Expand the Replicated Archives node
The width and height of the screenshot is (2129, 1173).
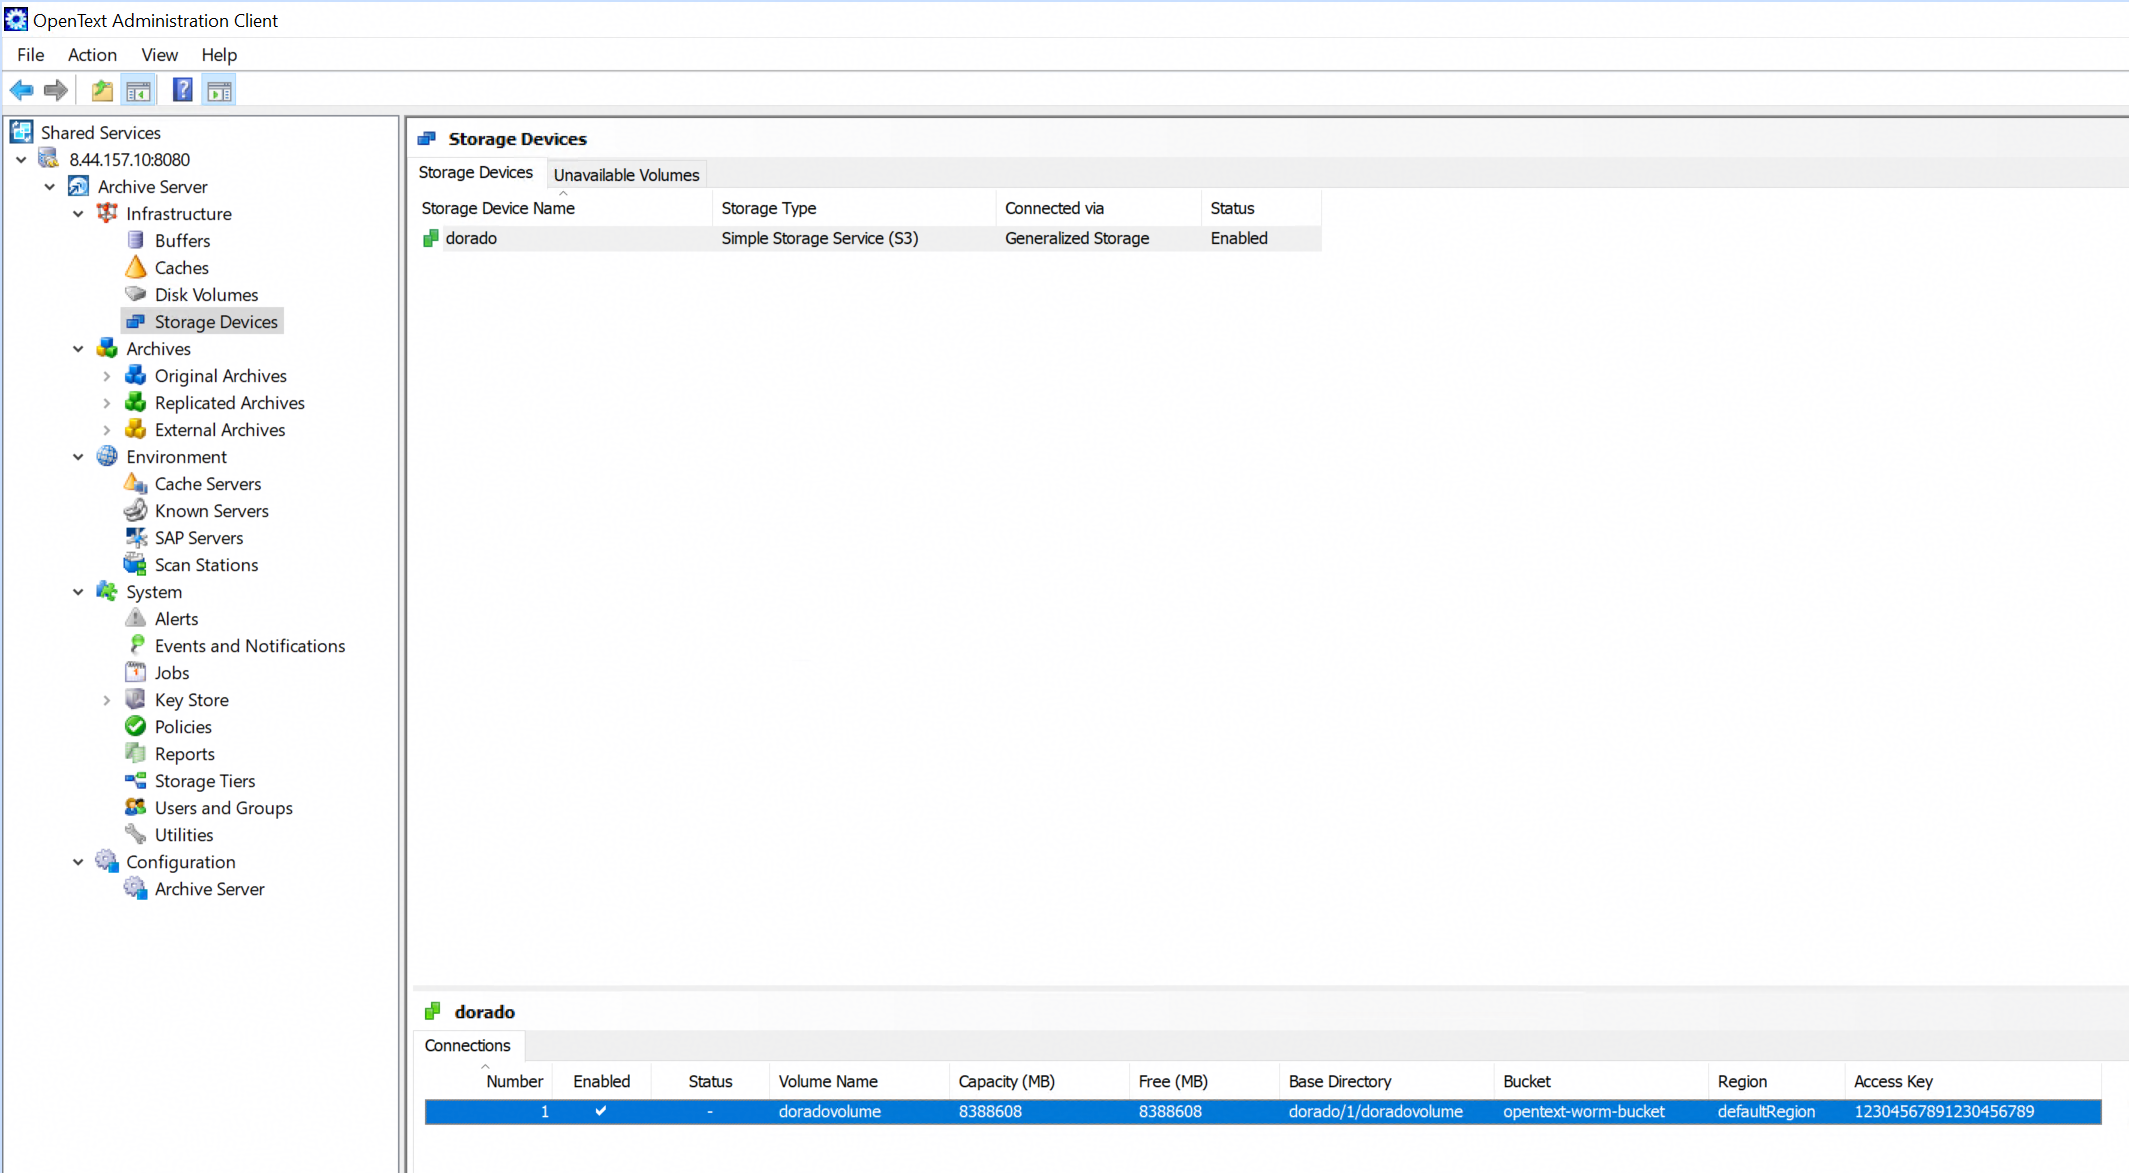pyautogui.click(x=107, y=402)
